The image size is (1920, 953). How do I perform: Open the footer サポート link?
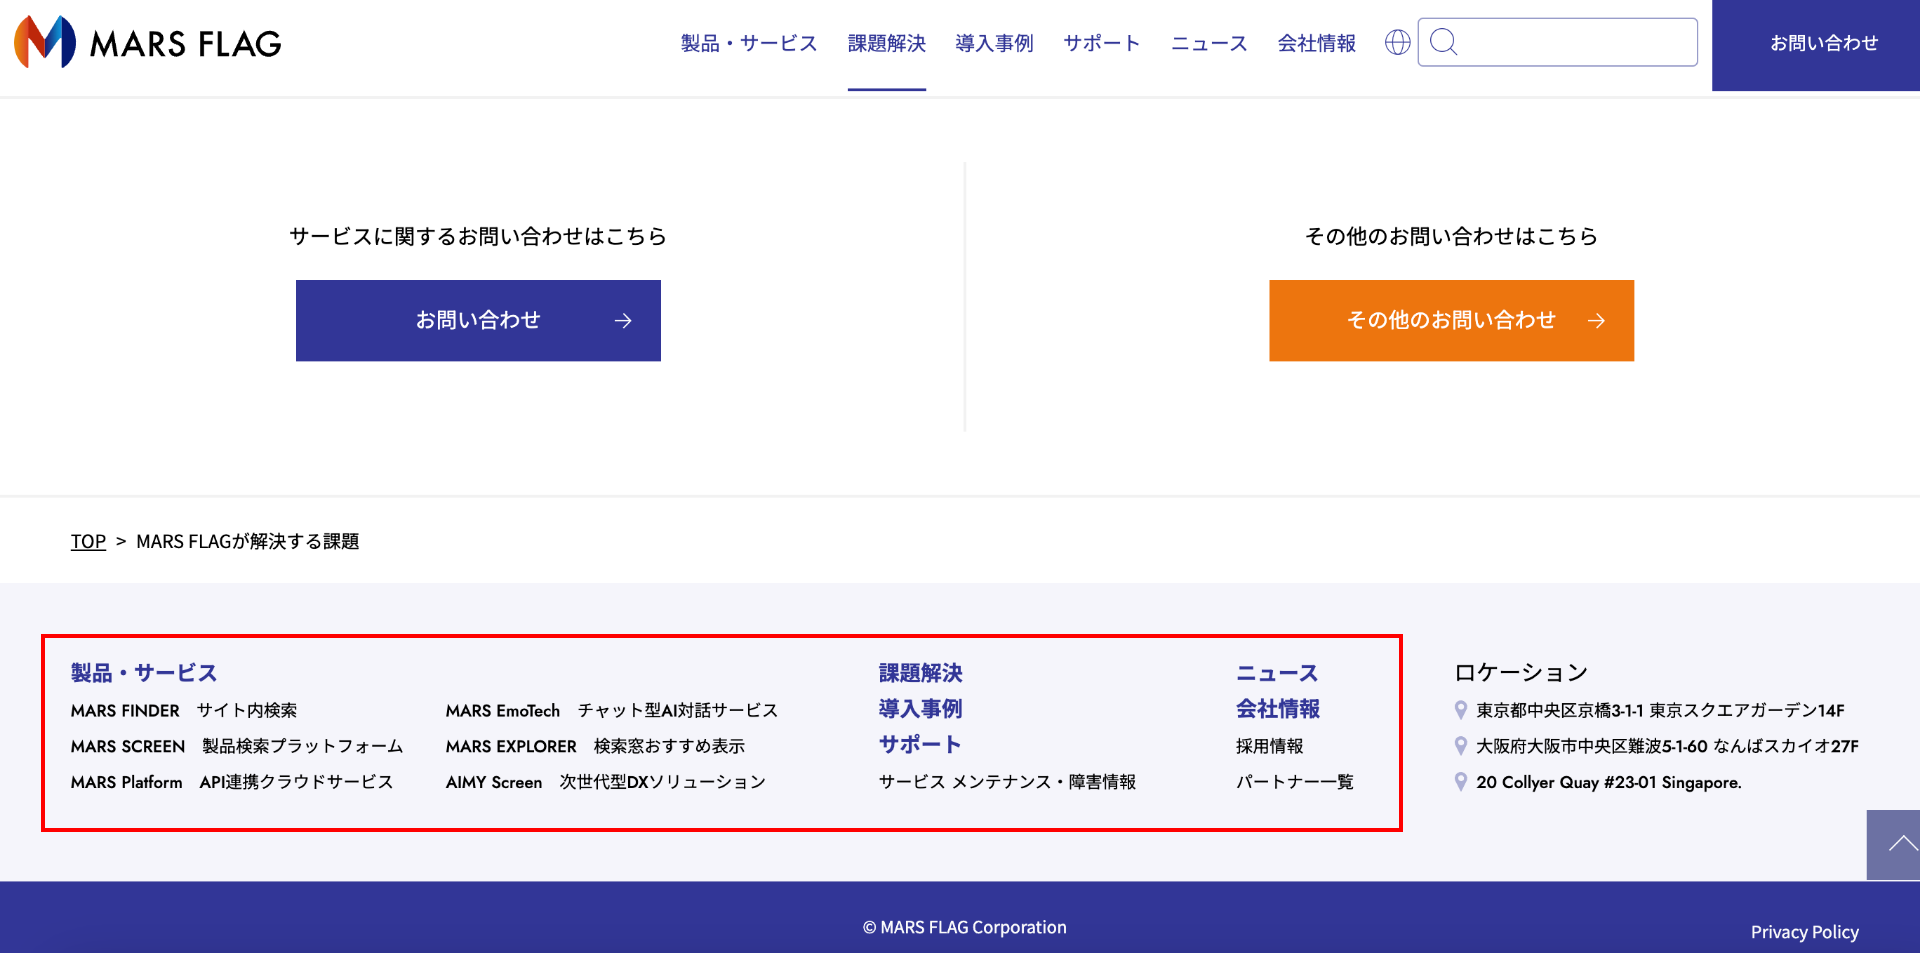click(920, 745)
